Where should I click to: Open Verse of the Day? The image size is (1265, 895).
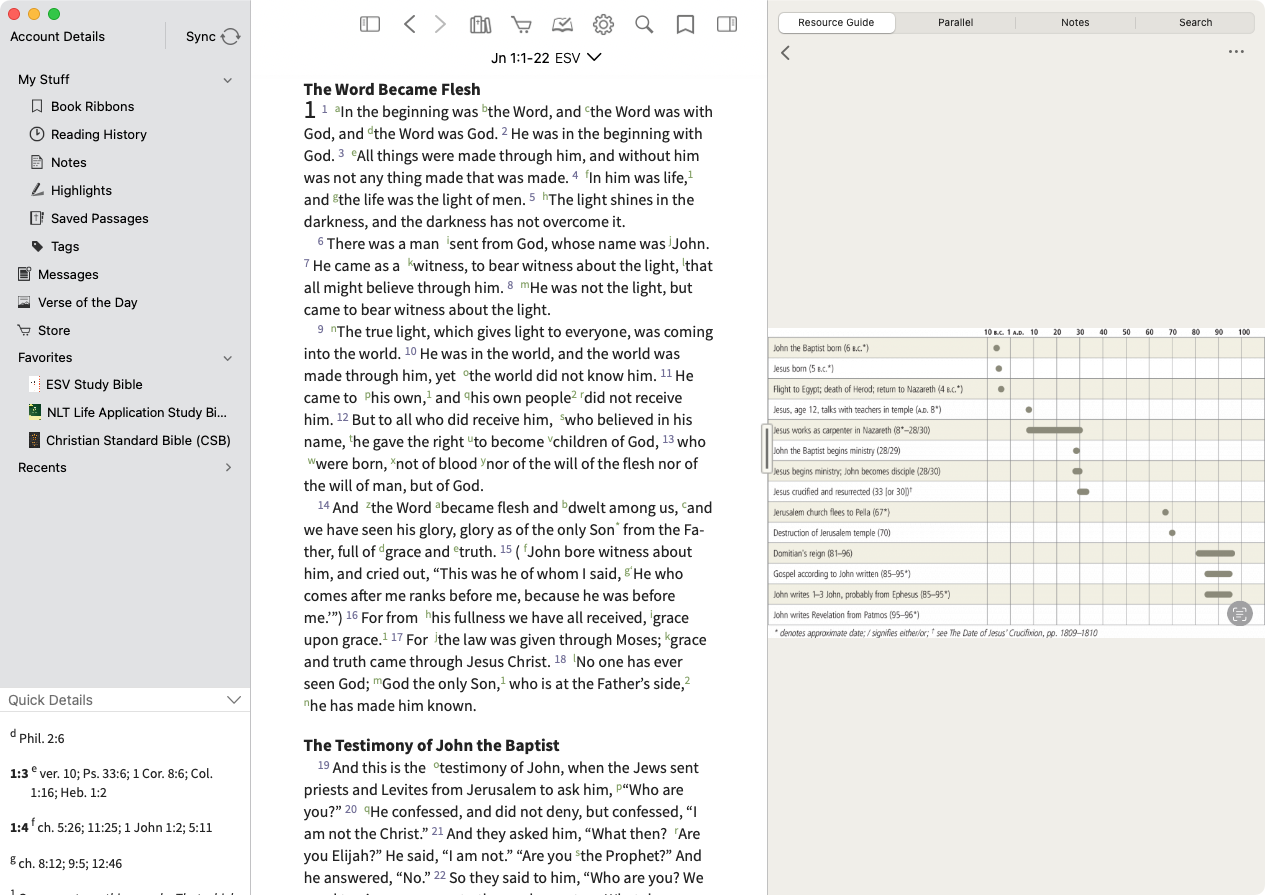point(87,302)
